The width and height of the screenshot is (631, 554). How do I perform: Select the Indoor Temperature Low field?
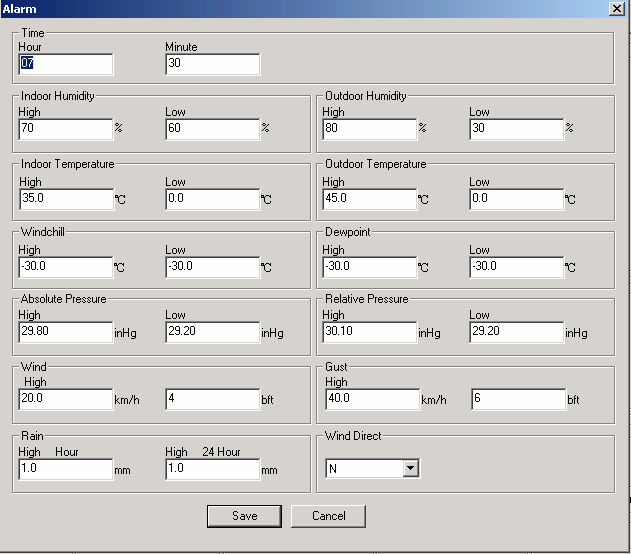coord(213,199)
